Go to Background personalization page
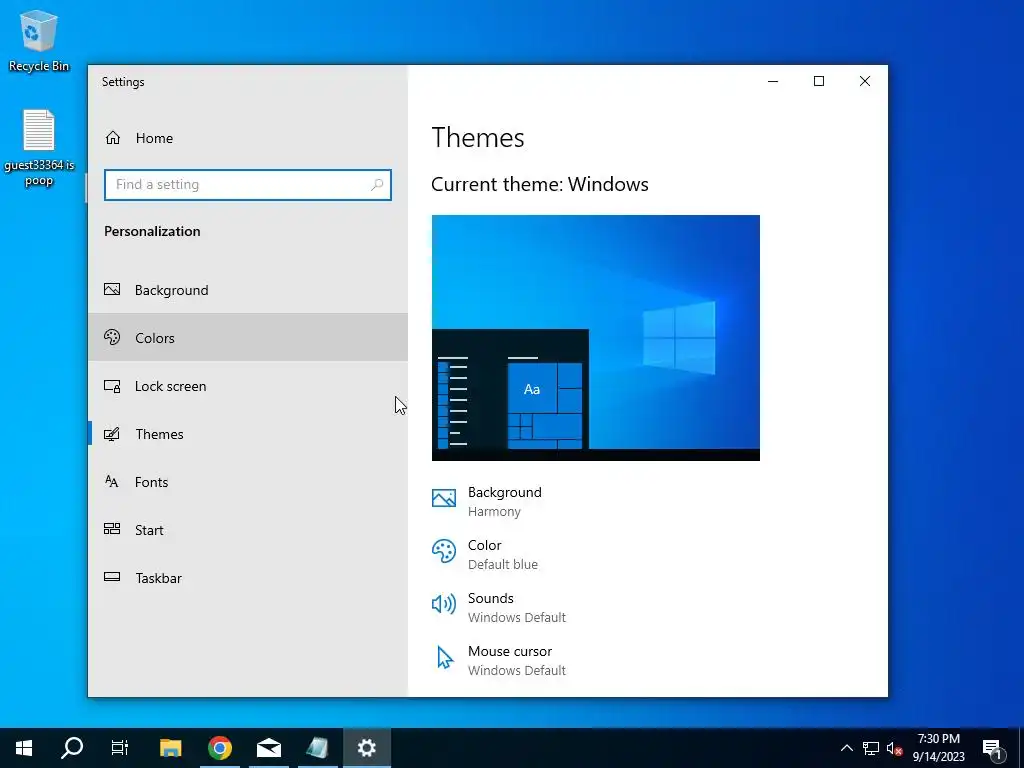Screen dimensions: 1024x768 click(x=248, y=290)
